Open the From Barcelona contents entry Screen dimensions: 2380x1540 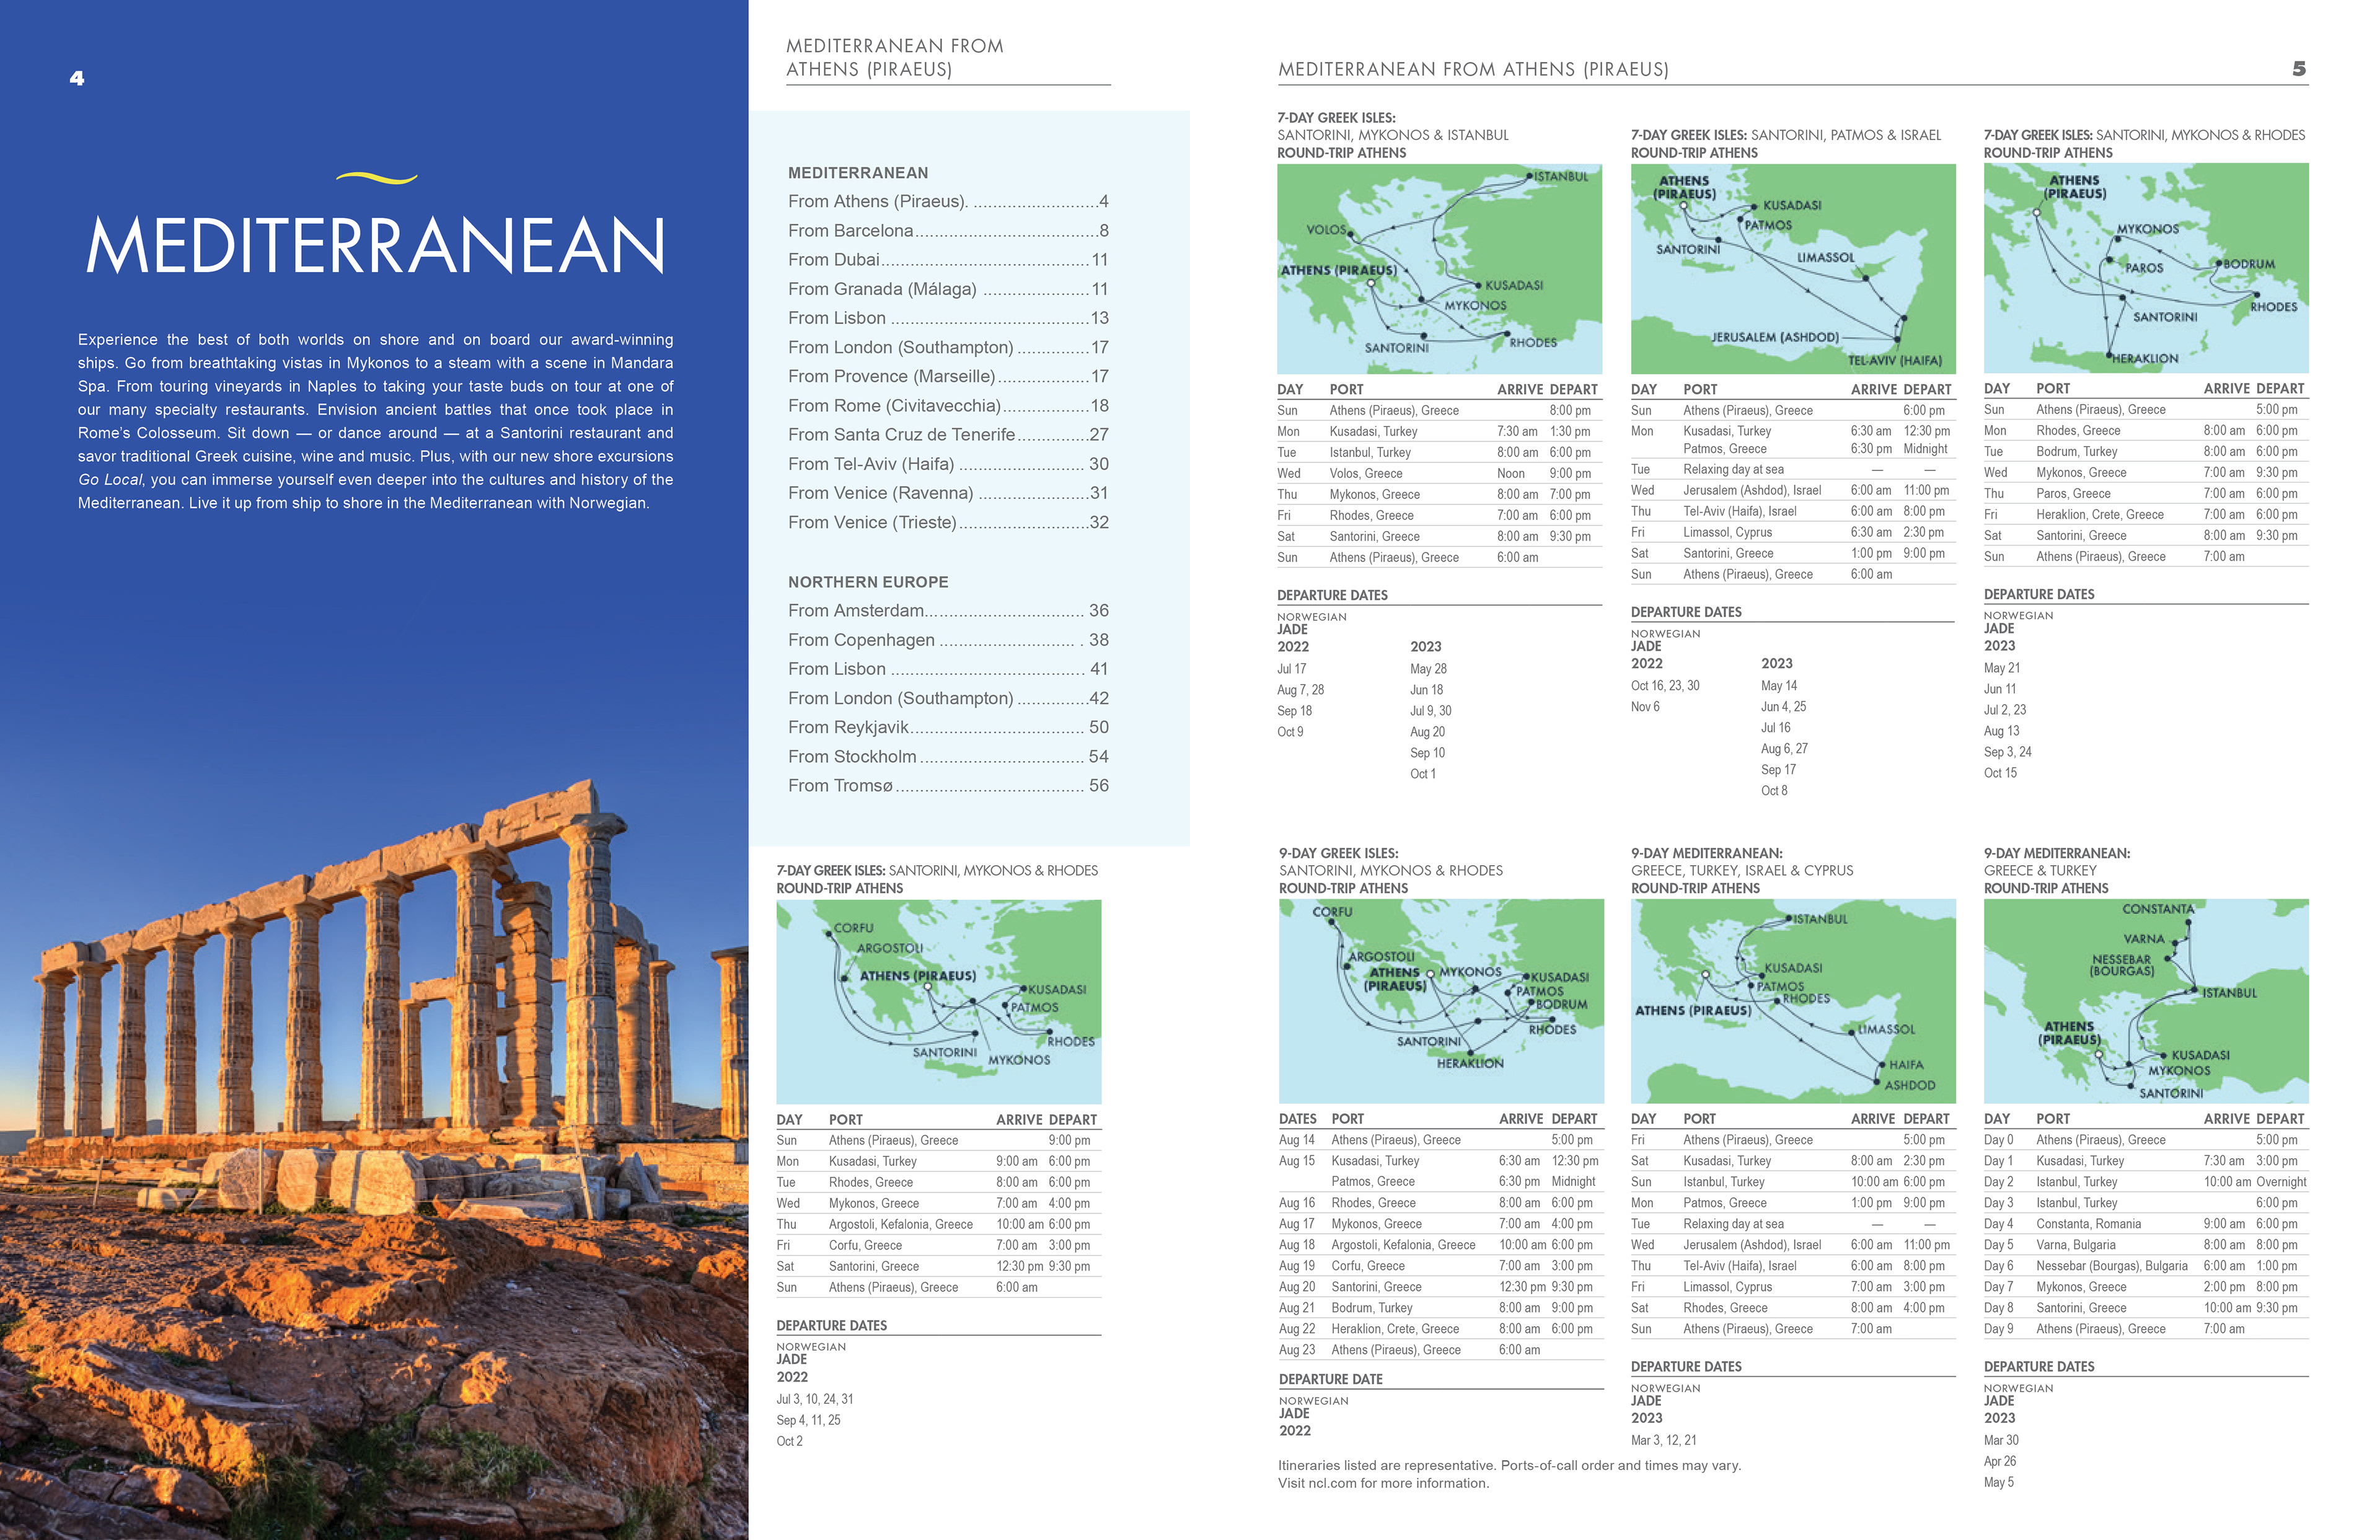(x=947, y=231)
